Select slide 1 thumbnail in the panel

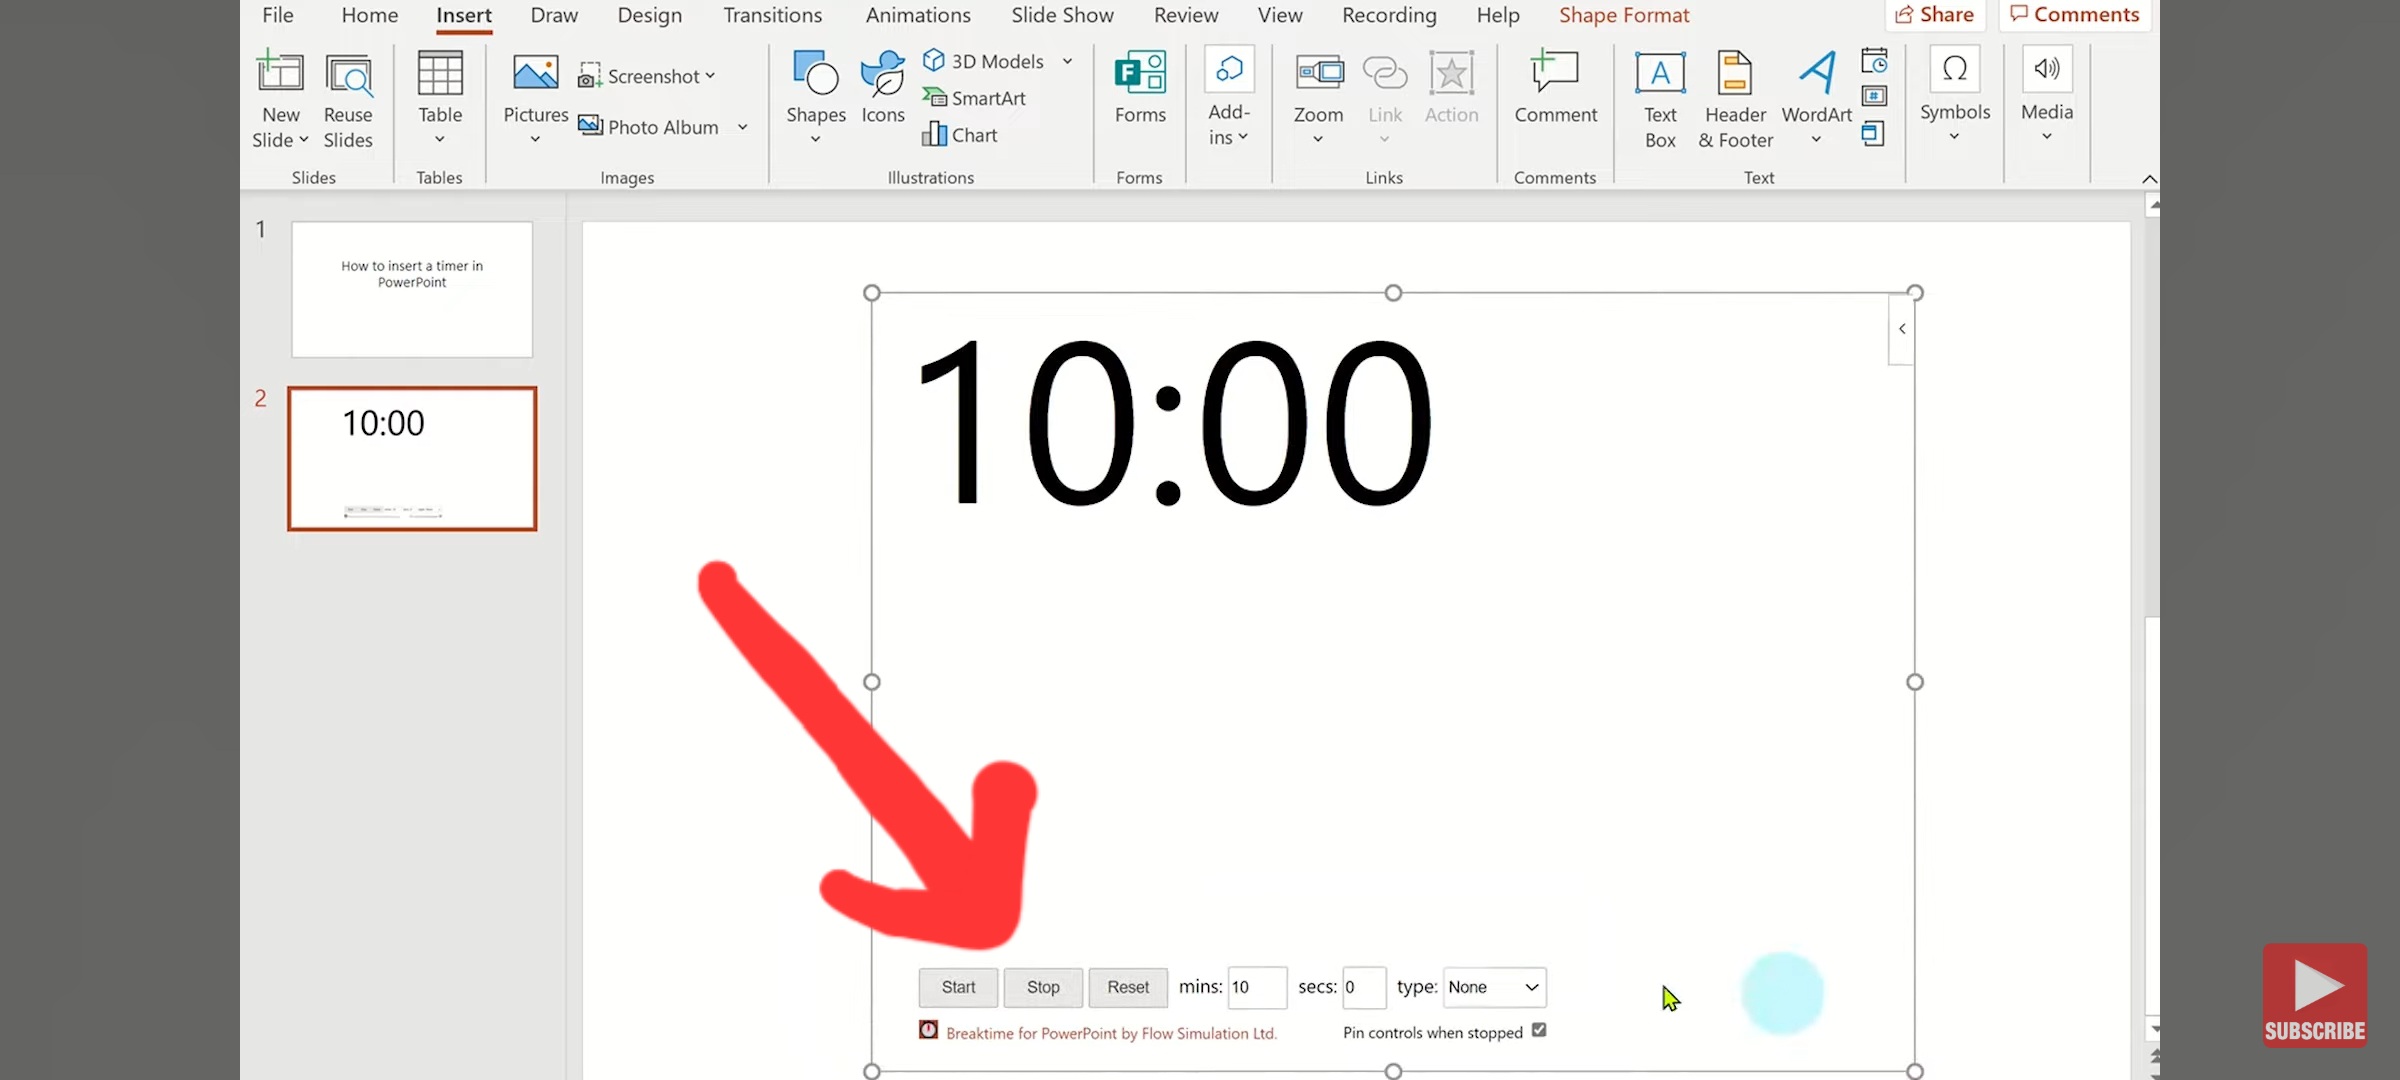point(411,288)
